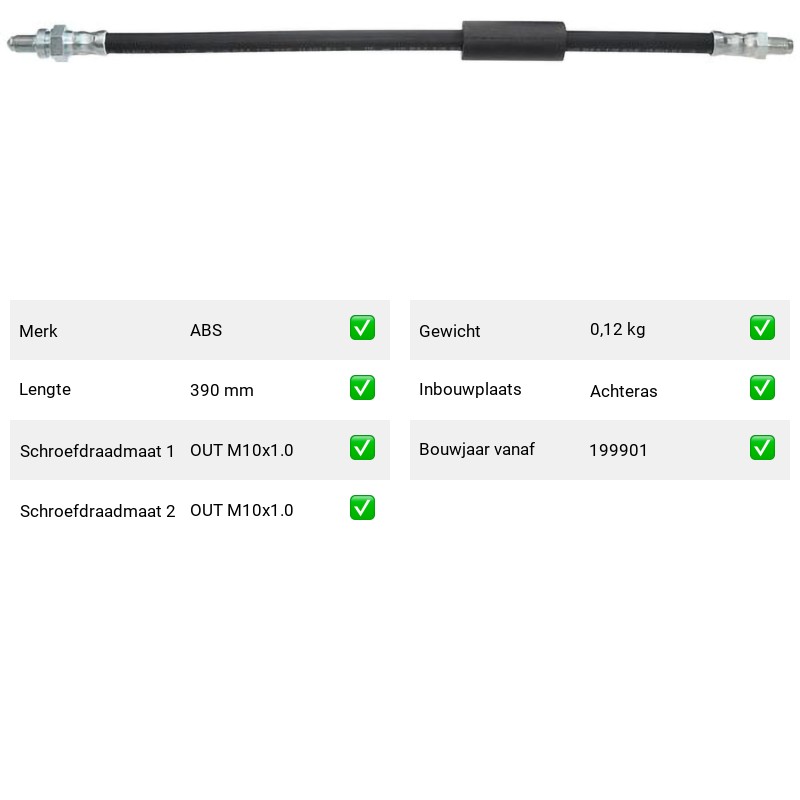
Task: Click the right threaded fitting of the hose
Action: [753, 44]
